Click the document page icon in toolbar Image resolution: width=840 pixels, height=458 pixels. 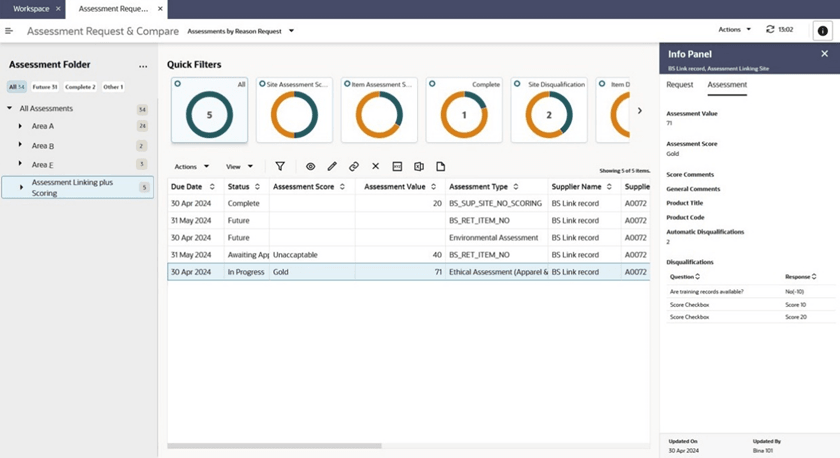pyautogui.click(x=440, y=167)
